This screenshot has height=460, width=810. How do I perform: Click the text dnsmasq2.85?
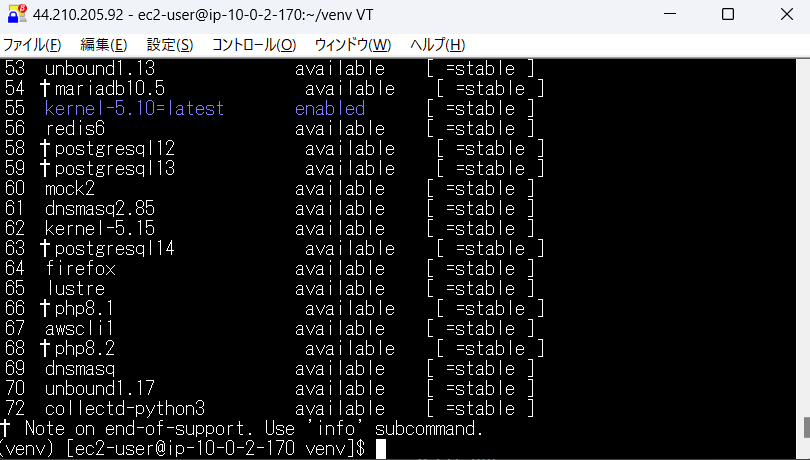tap(100, 208)
